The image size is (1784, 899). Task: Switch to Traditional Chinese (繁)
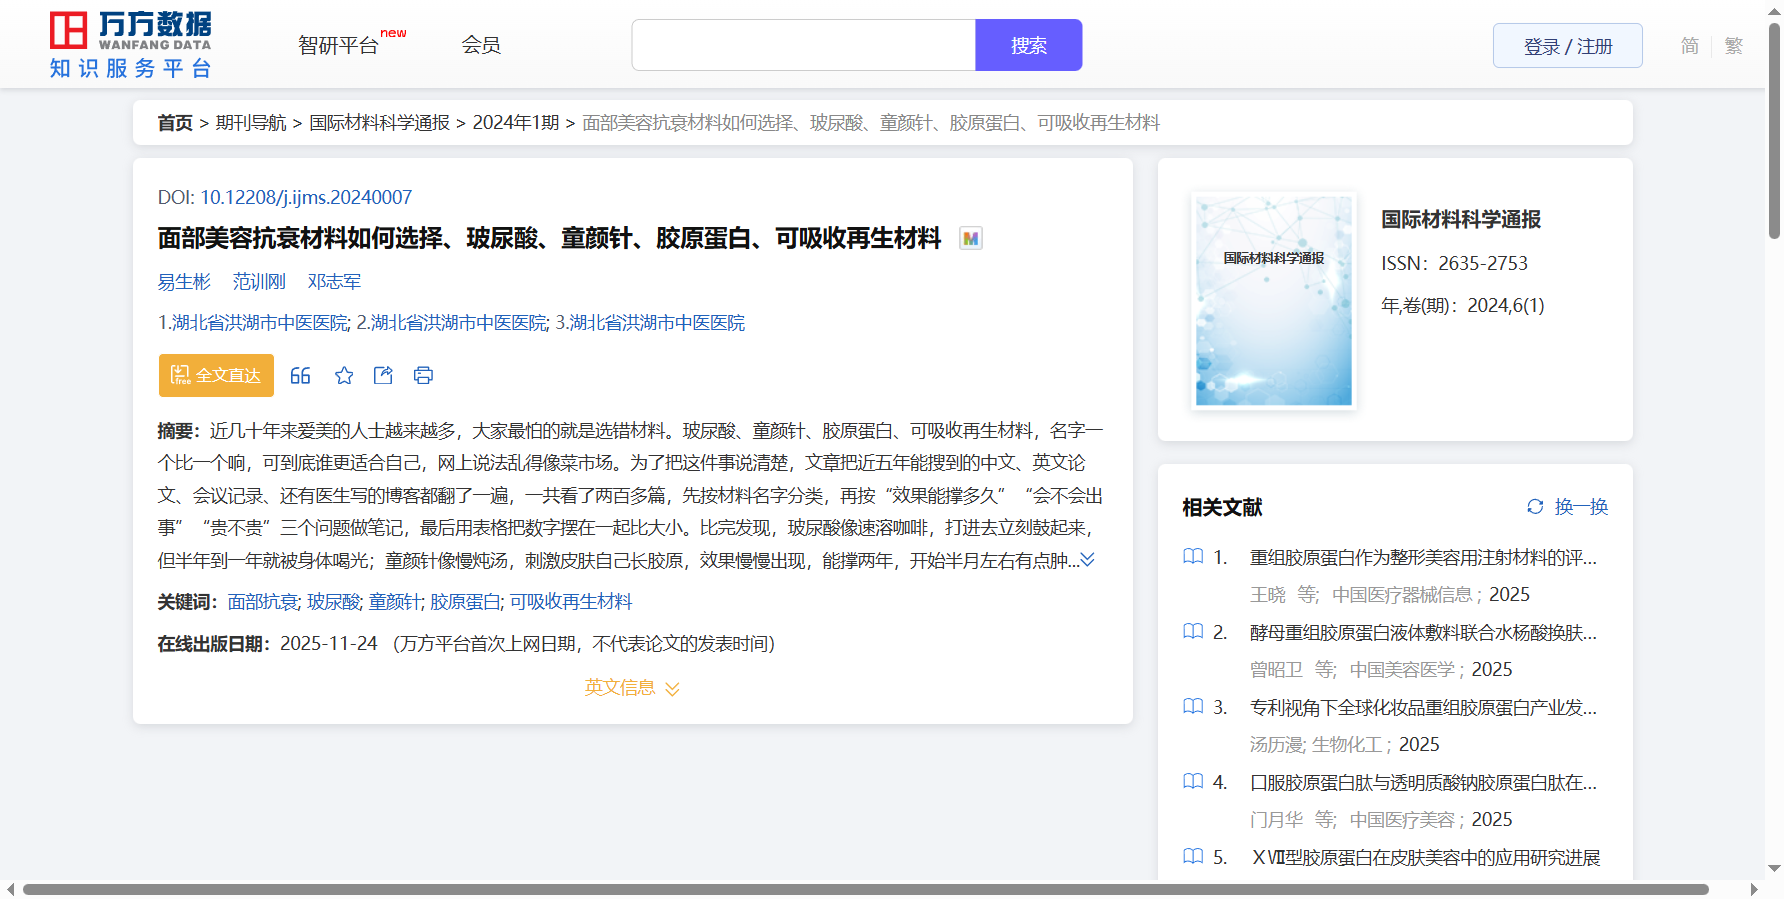[1733, 46]
